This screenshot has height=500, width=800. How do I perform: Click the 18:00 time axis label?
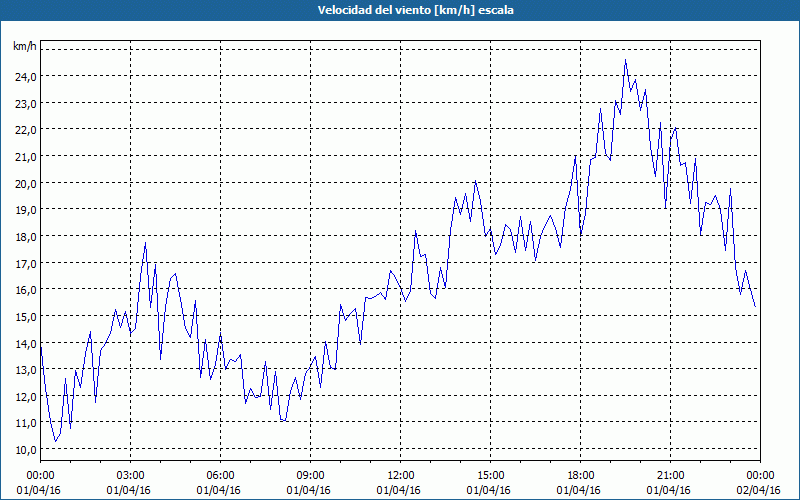click(581, 476)
